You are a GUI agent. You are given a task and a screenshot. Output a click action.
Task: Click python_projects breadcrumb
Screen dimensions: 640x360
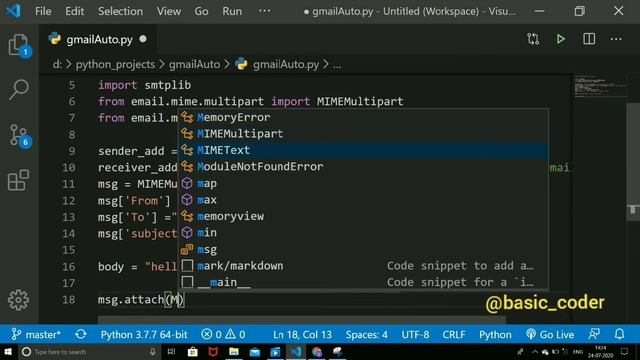[115, 64]
